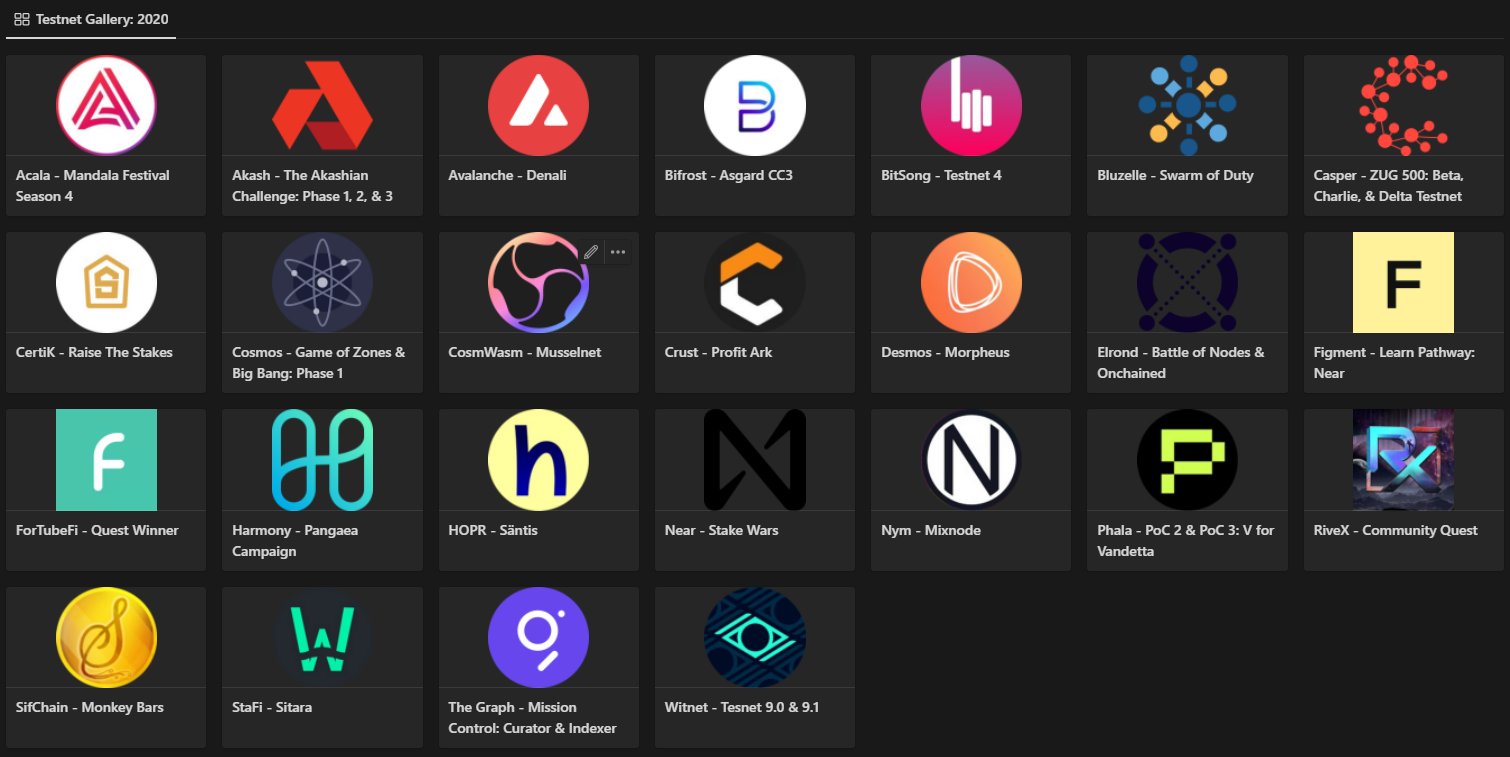This screenshot has width=1510, height=757.
Task: Select The Graph - Mission Control title
Action: coord(532,718)
